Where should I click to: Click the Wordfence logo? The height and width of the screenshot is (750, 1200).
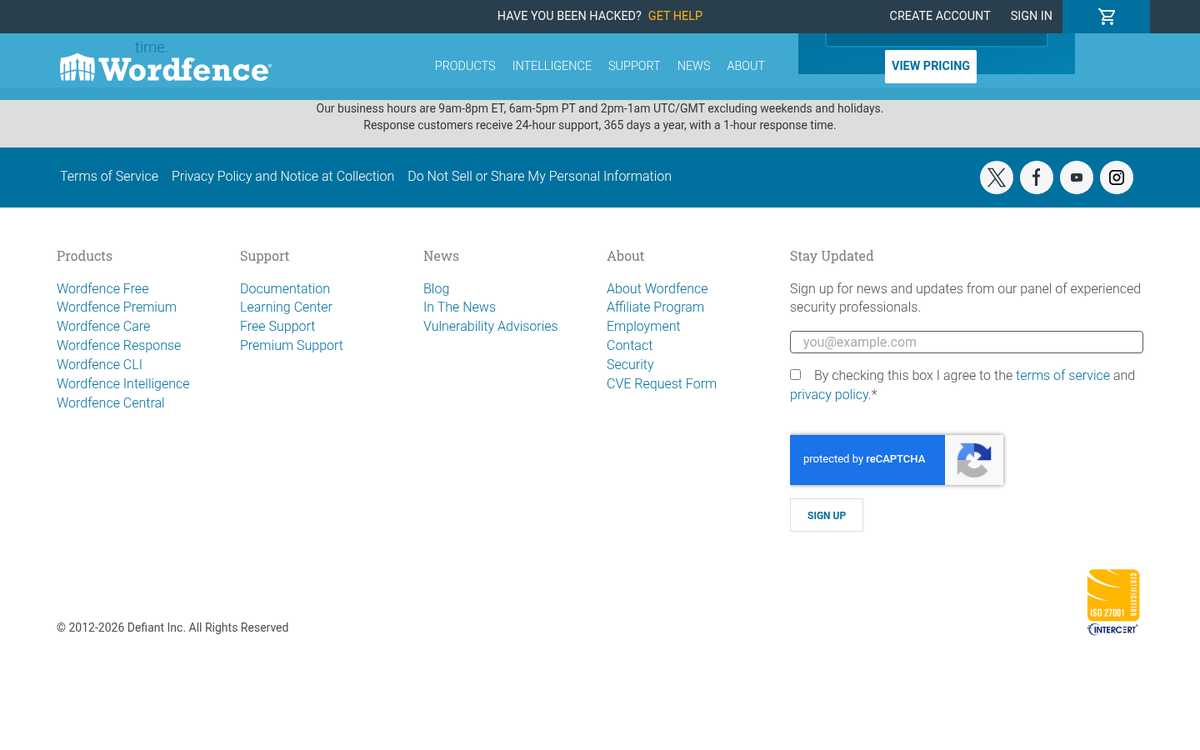[x=164, y=67]
